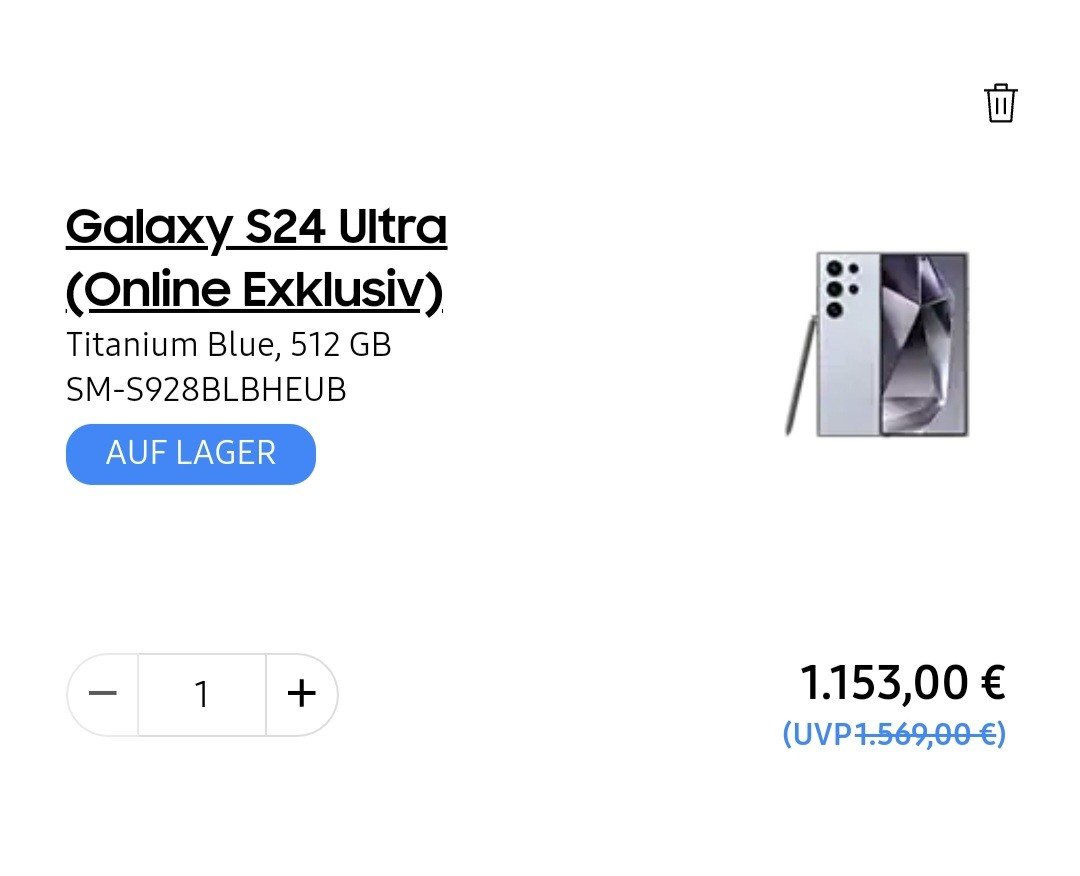Viewport: 1080px width, 876px height.
Task: Select the Titanium Blue color text
Action: (170, 345)
